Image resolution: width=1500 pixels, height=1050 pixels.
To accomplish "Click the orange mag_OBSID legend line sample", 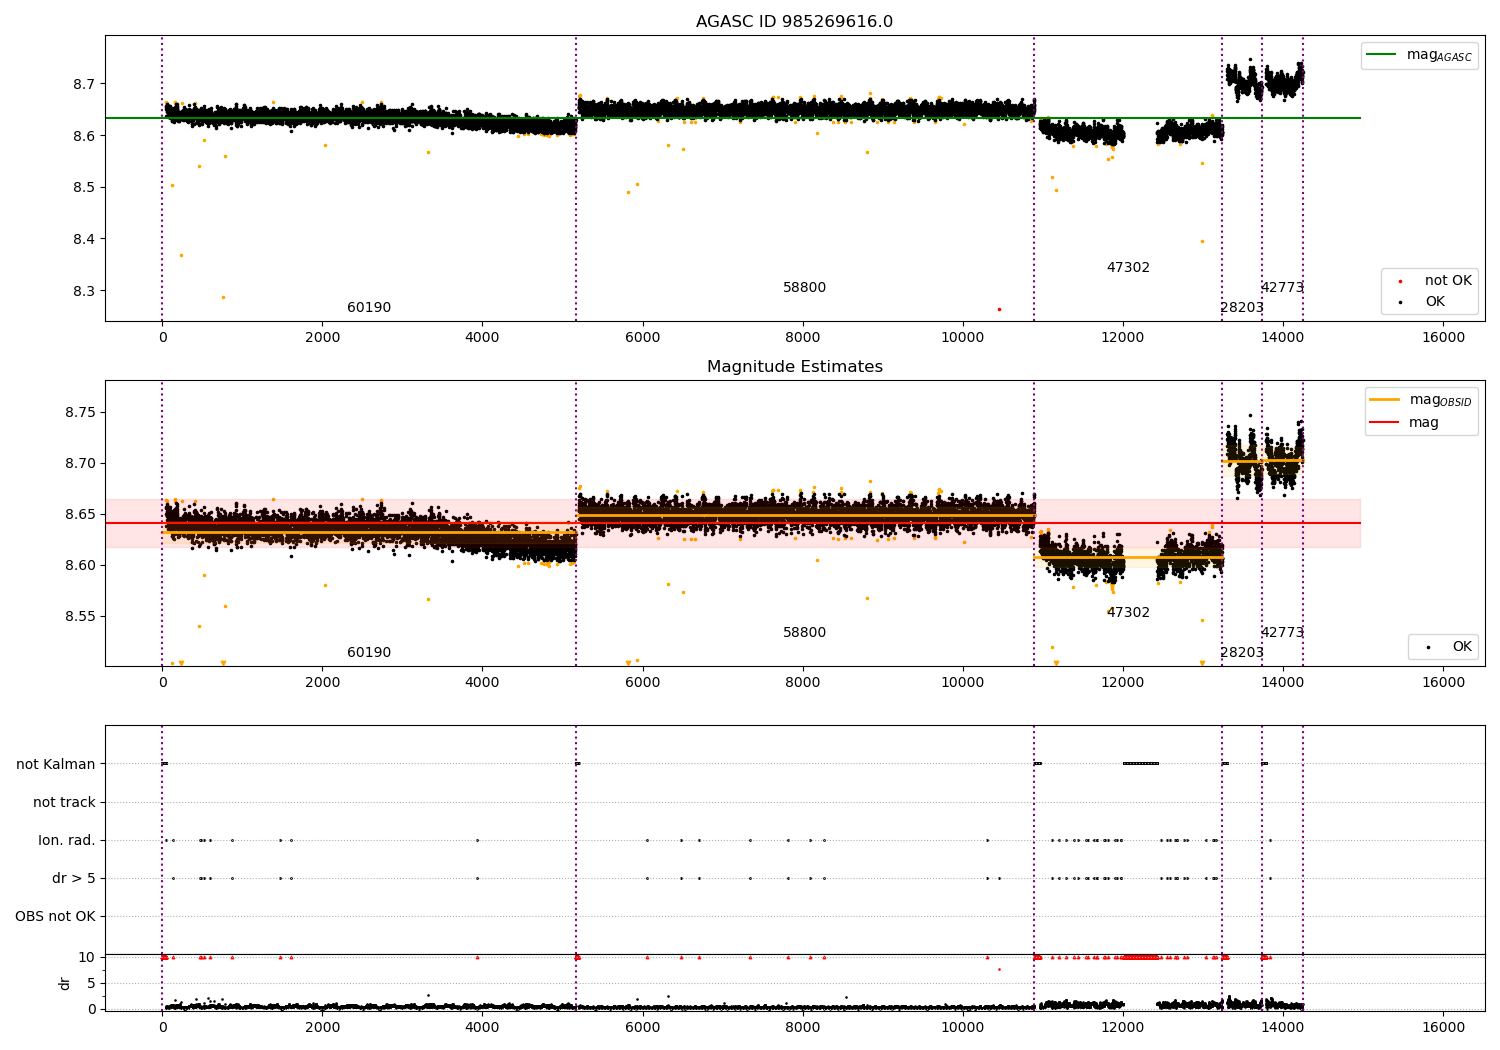I will 1385,400.
